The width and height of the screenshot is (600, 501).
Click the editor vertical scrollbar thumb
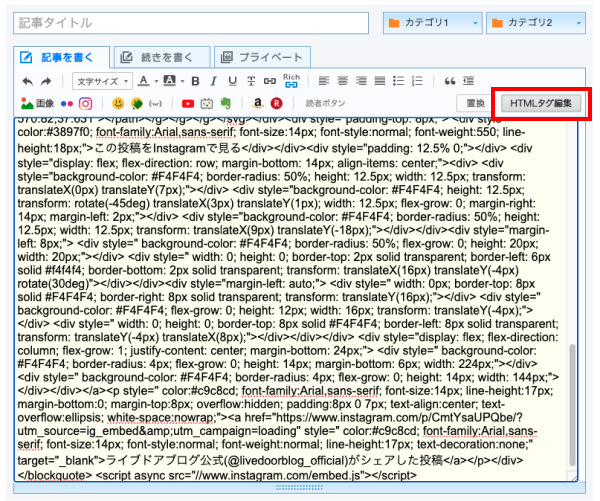572,405
